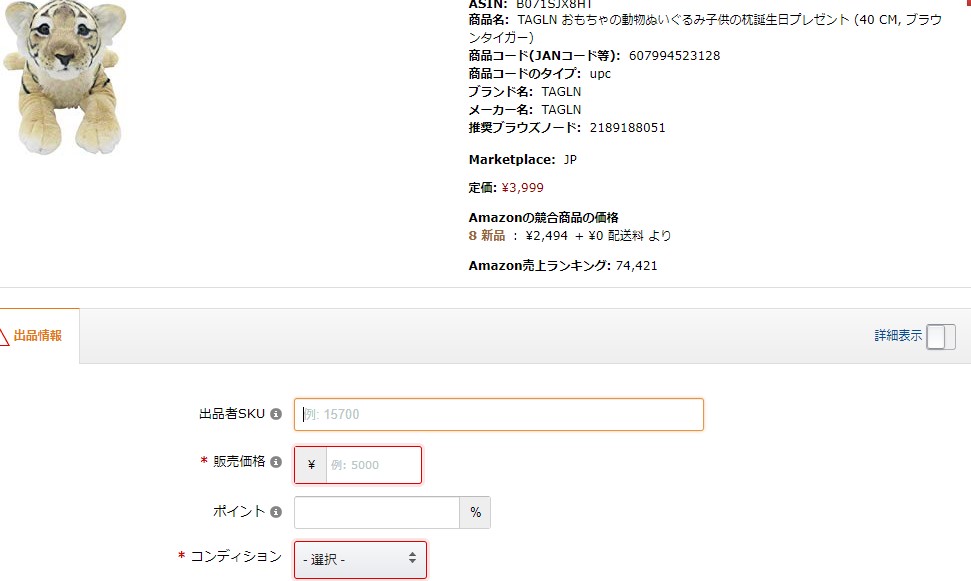Click the warning triangle on 出品情報 tab
971x581 pixels.
tap(3, 336)
